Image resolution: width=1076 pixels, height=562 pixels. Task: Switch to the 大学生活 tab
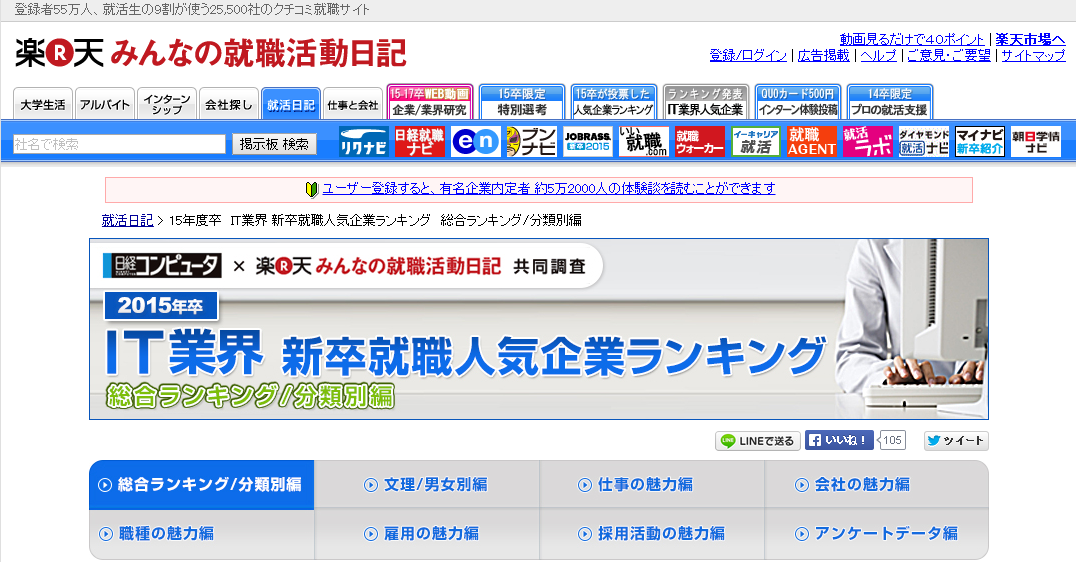42,104
